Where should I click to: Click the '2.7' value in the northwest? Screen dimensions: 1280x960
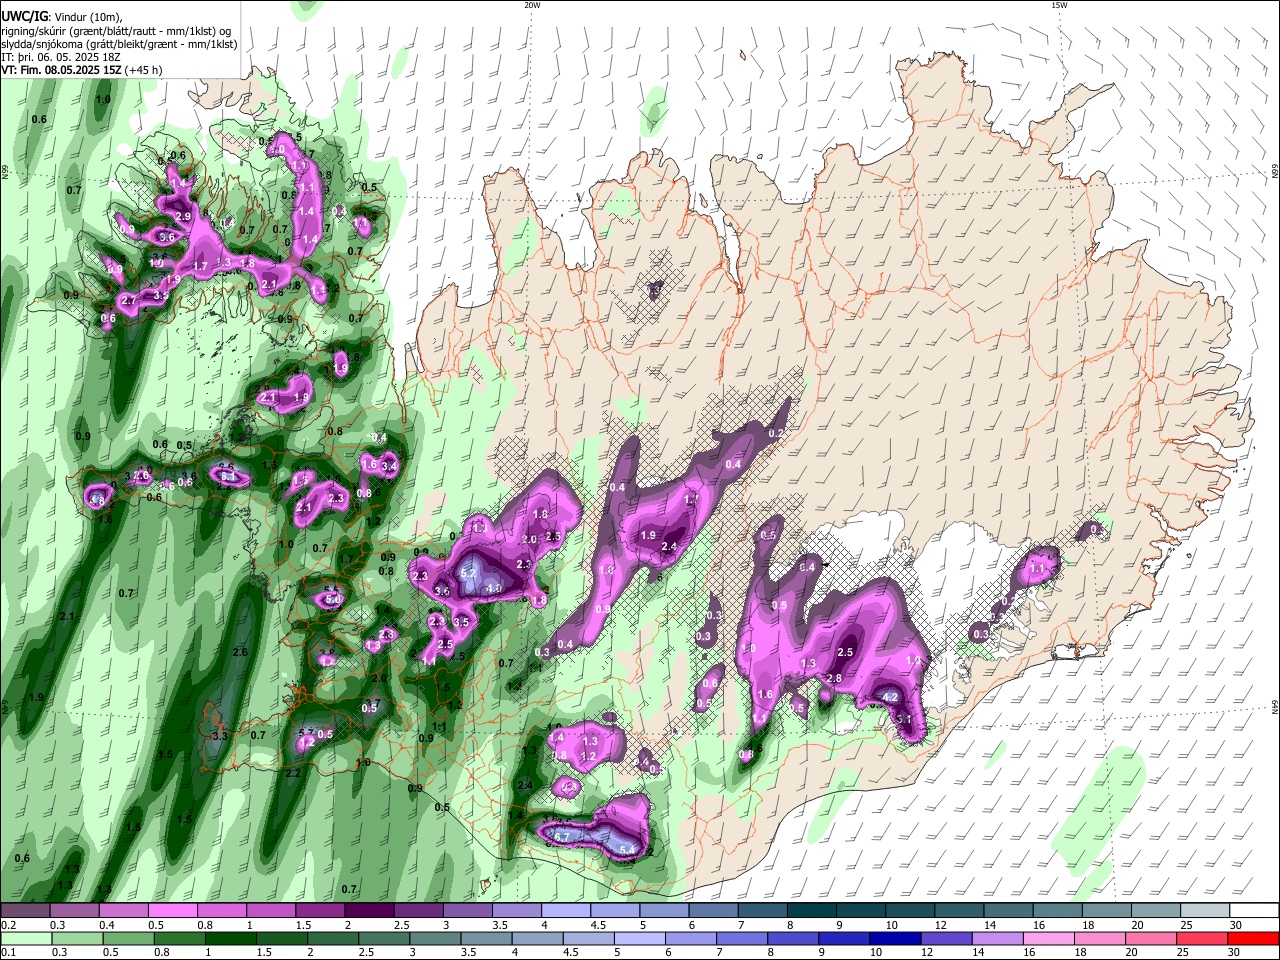pyautogui.click(x=128, y=300)
